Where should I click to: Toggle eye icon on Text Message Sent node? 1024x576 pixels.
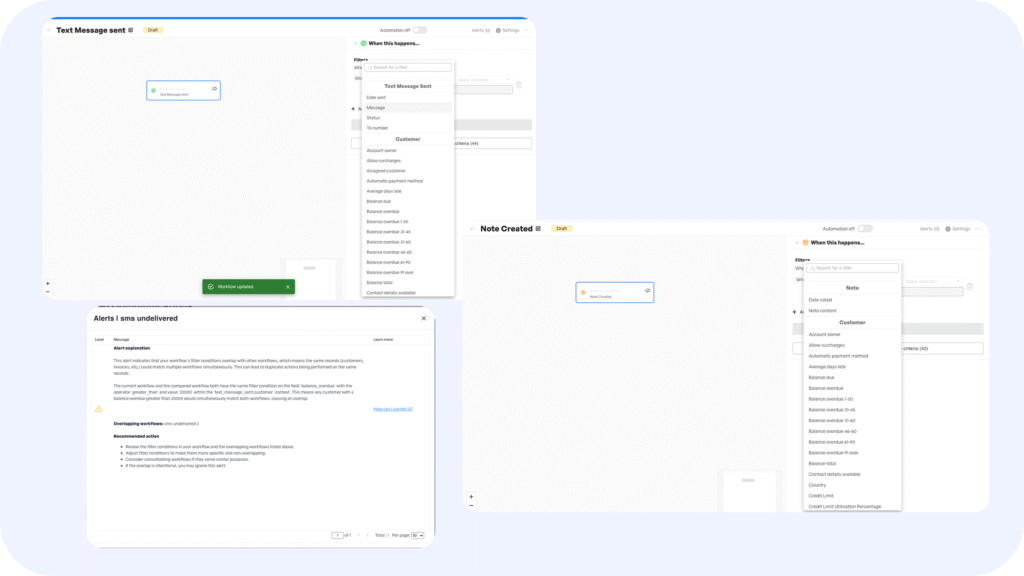tap(214, 89)
